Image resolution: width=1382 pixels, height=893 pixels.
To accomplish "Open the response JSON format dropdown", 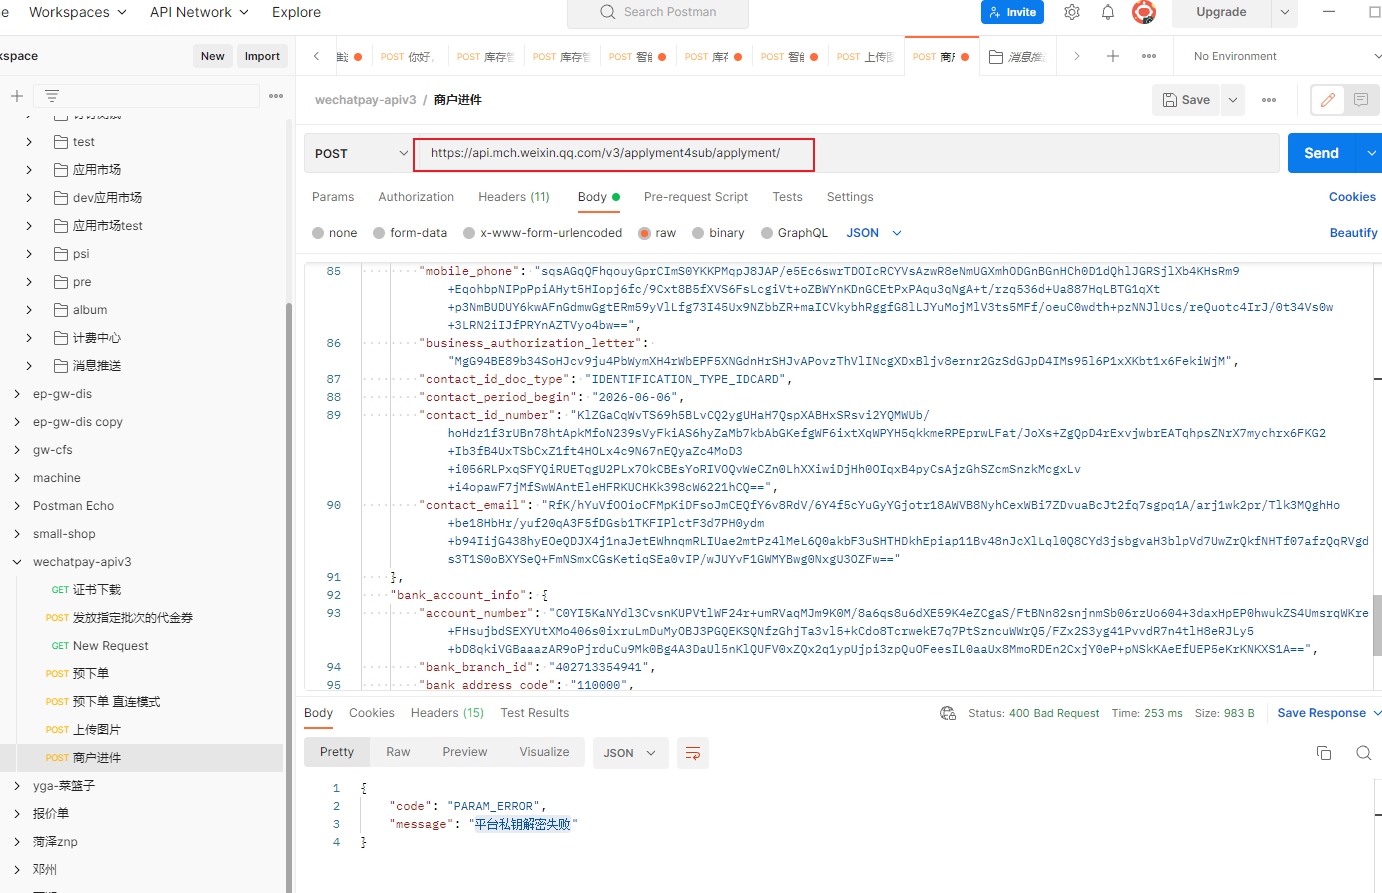I will tap(630, 753).
